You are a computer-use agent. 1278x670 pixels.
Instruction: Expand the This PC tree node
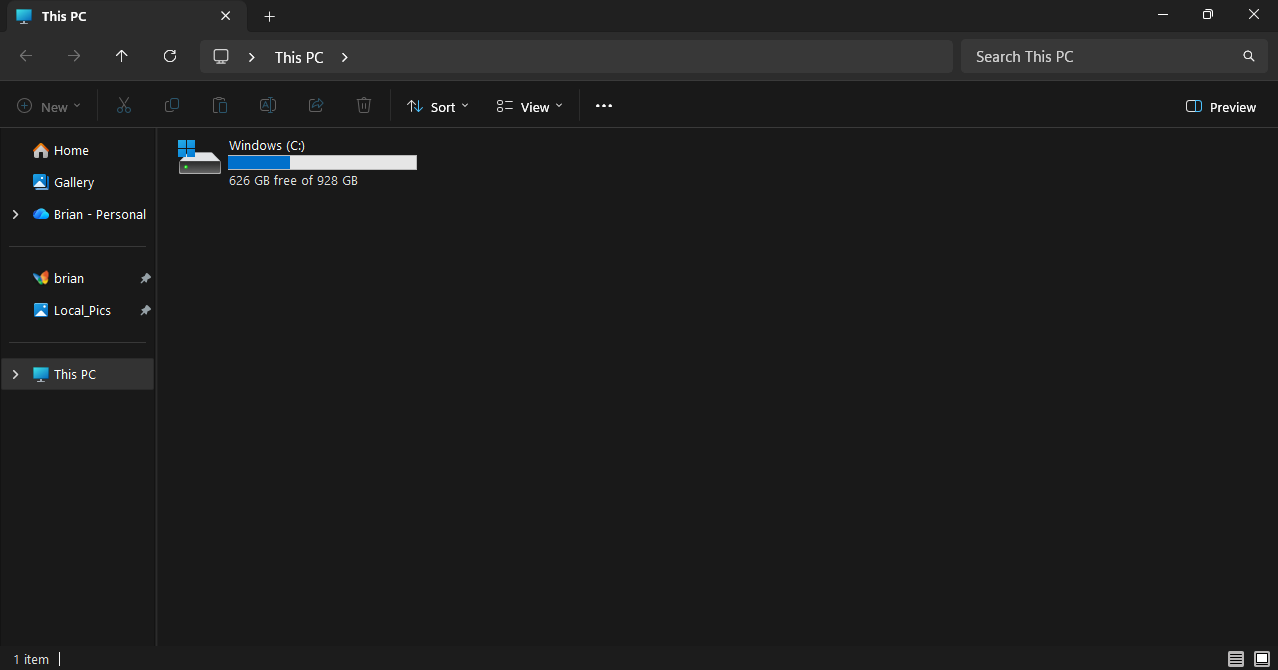click(x=15, y=374)
